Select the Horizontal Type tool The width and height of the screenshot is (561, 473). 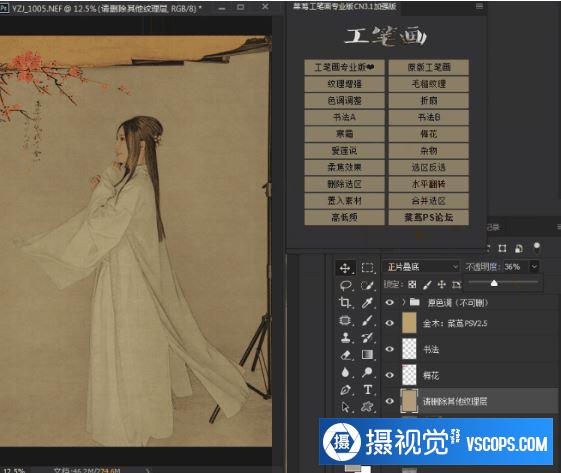pos(367,390)
